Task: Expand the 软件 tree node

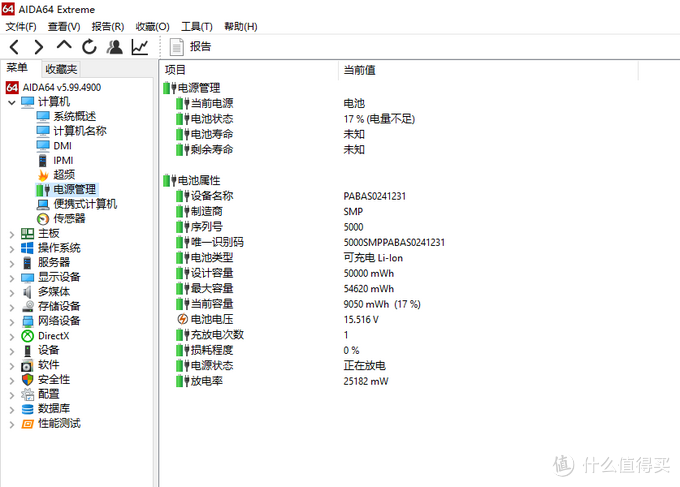Action: (x=12, y=366)
